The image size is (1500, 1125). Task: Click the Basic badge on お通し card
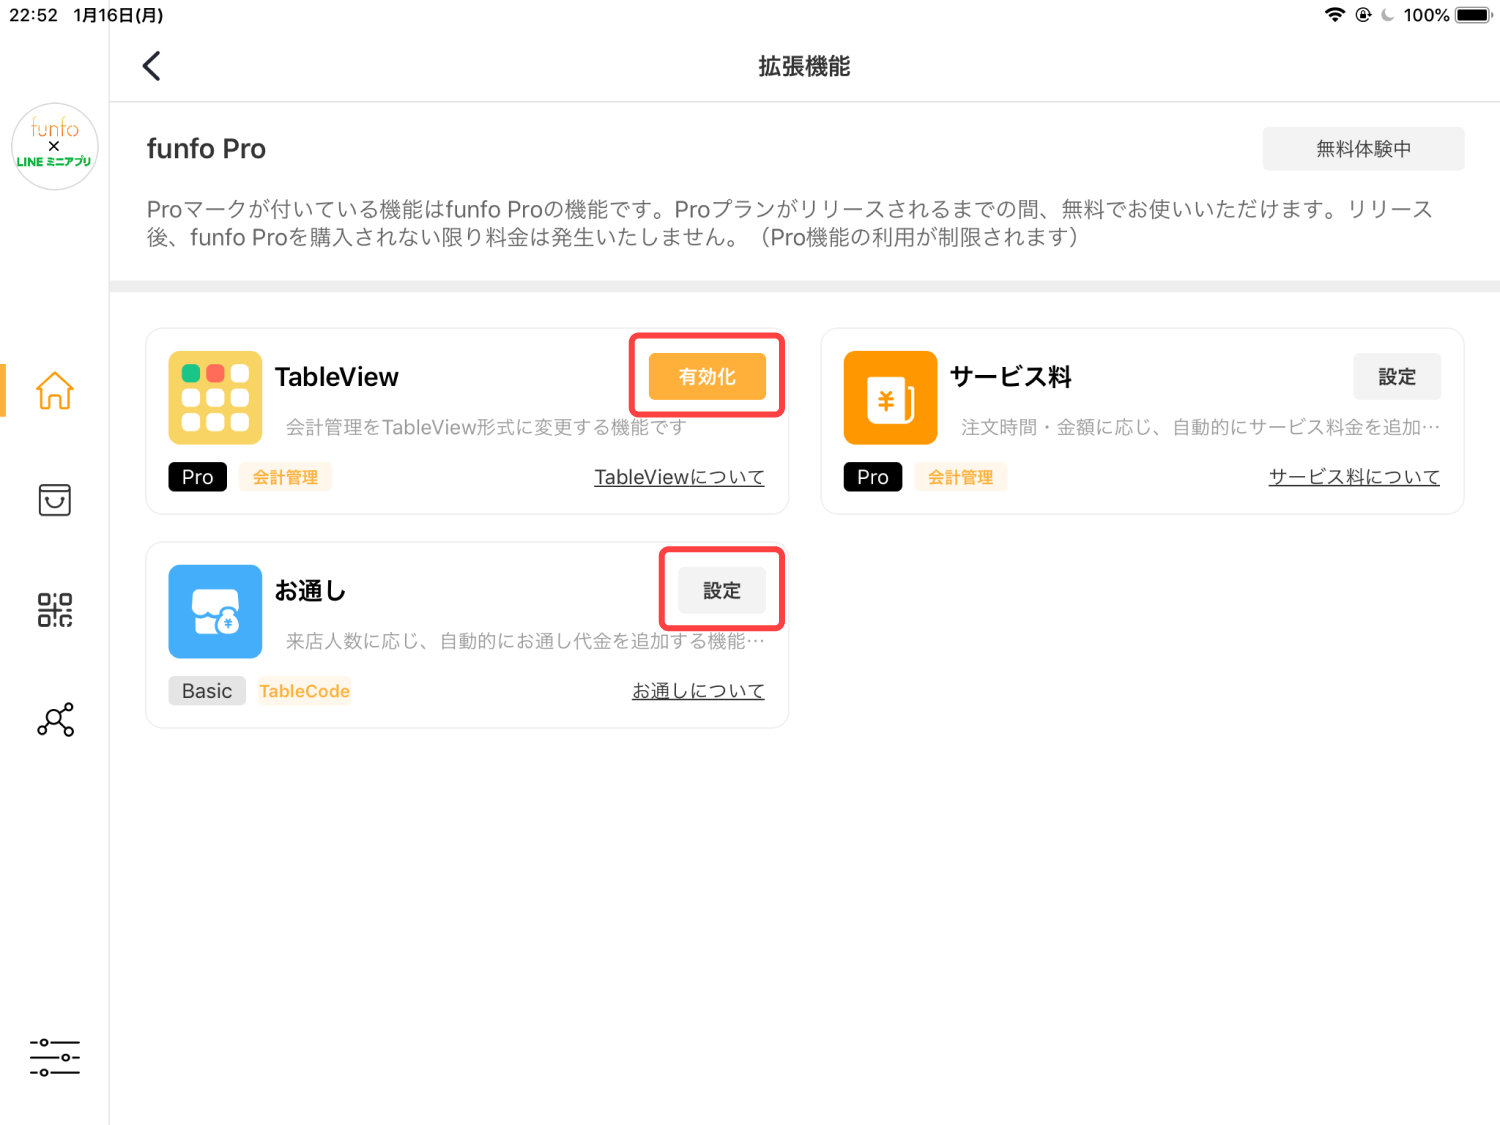207,691
